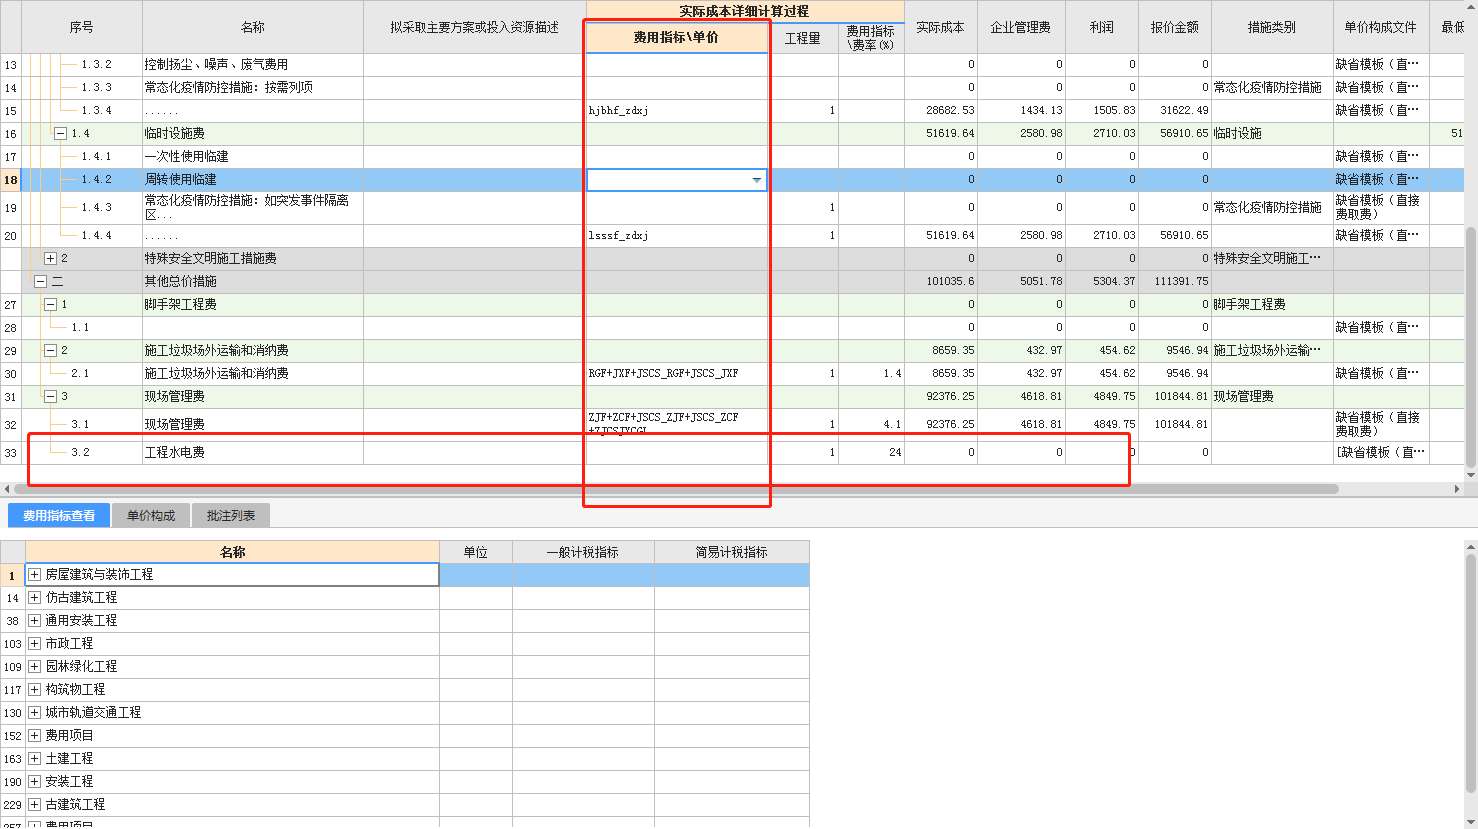
Task: Collapse the 现场管理费 parent node
Action: tap(50, 397)
